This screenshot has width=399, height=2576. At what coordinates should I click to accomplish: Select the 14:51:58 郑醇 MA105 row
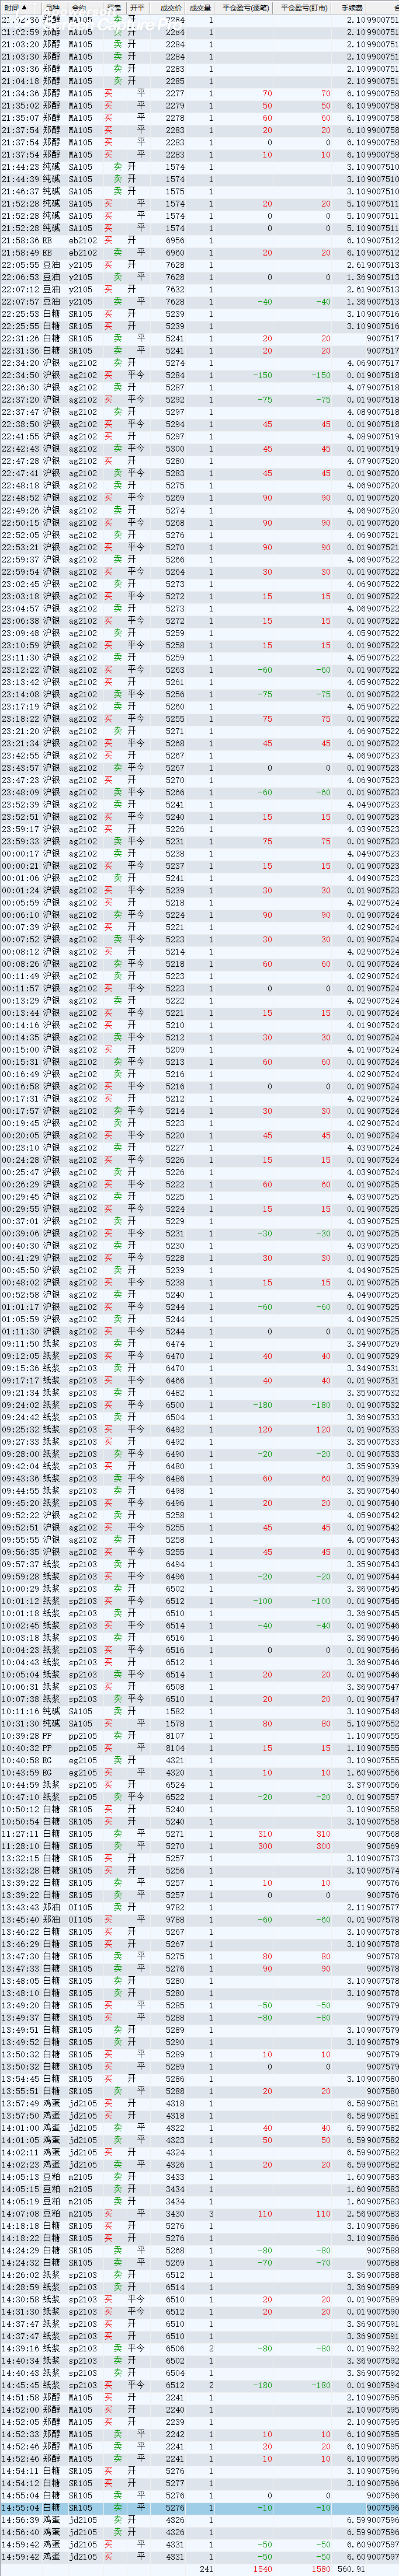pyautogui.click(x=199, y=2398)
